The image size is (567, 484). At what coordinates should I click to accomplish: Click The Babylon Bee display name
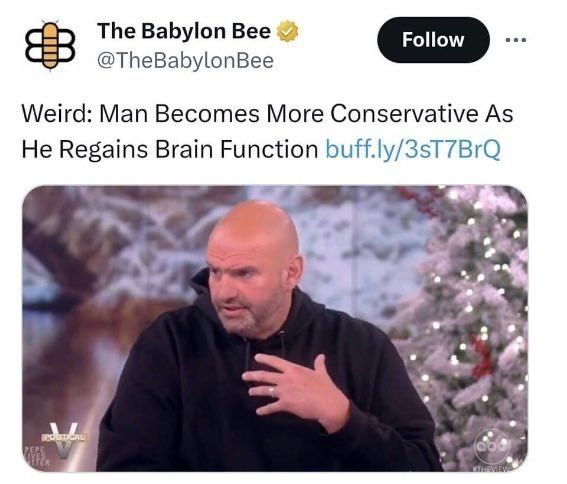click(x=184, y=31)
